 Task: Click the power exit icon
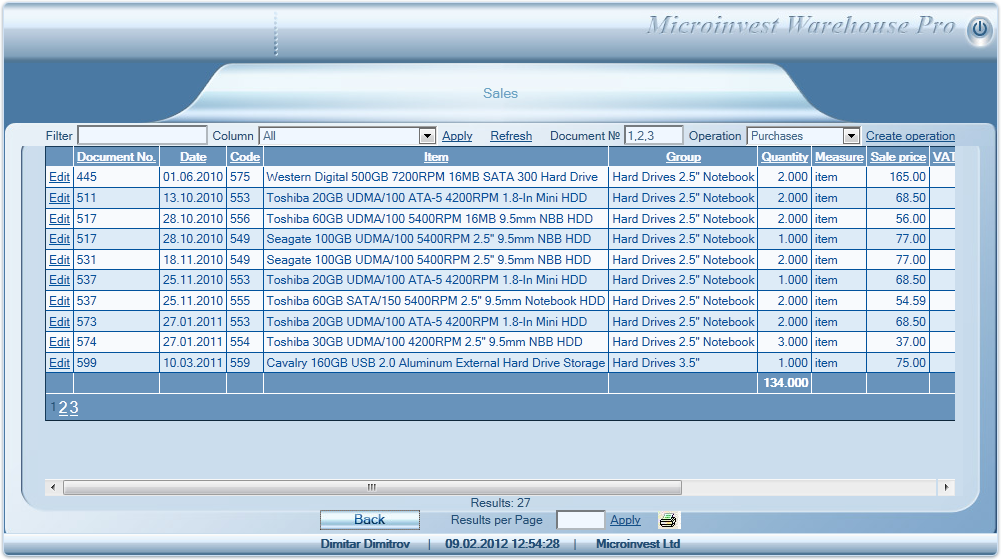(979, 29)
